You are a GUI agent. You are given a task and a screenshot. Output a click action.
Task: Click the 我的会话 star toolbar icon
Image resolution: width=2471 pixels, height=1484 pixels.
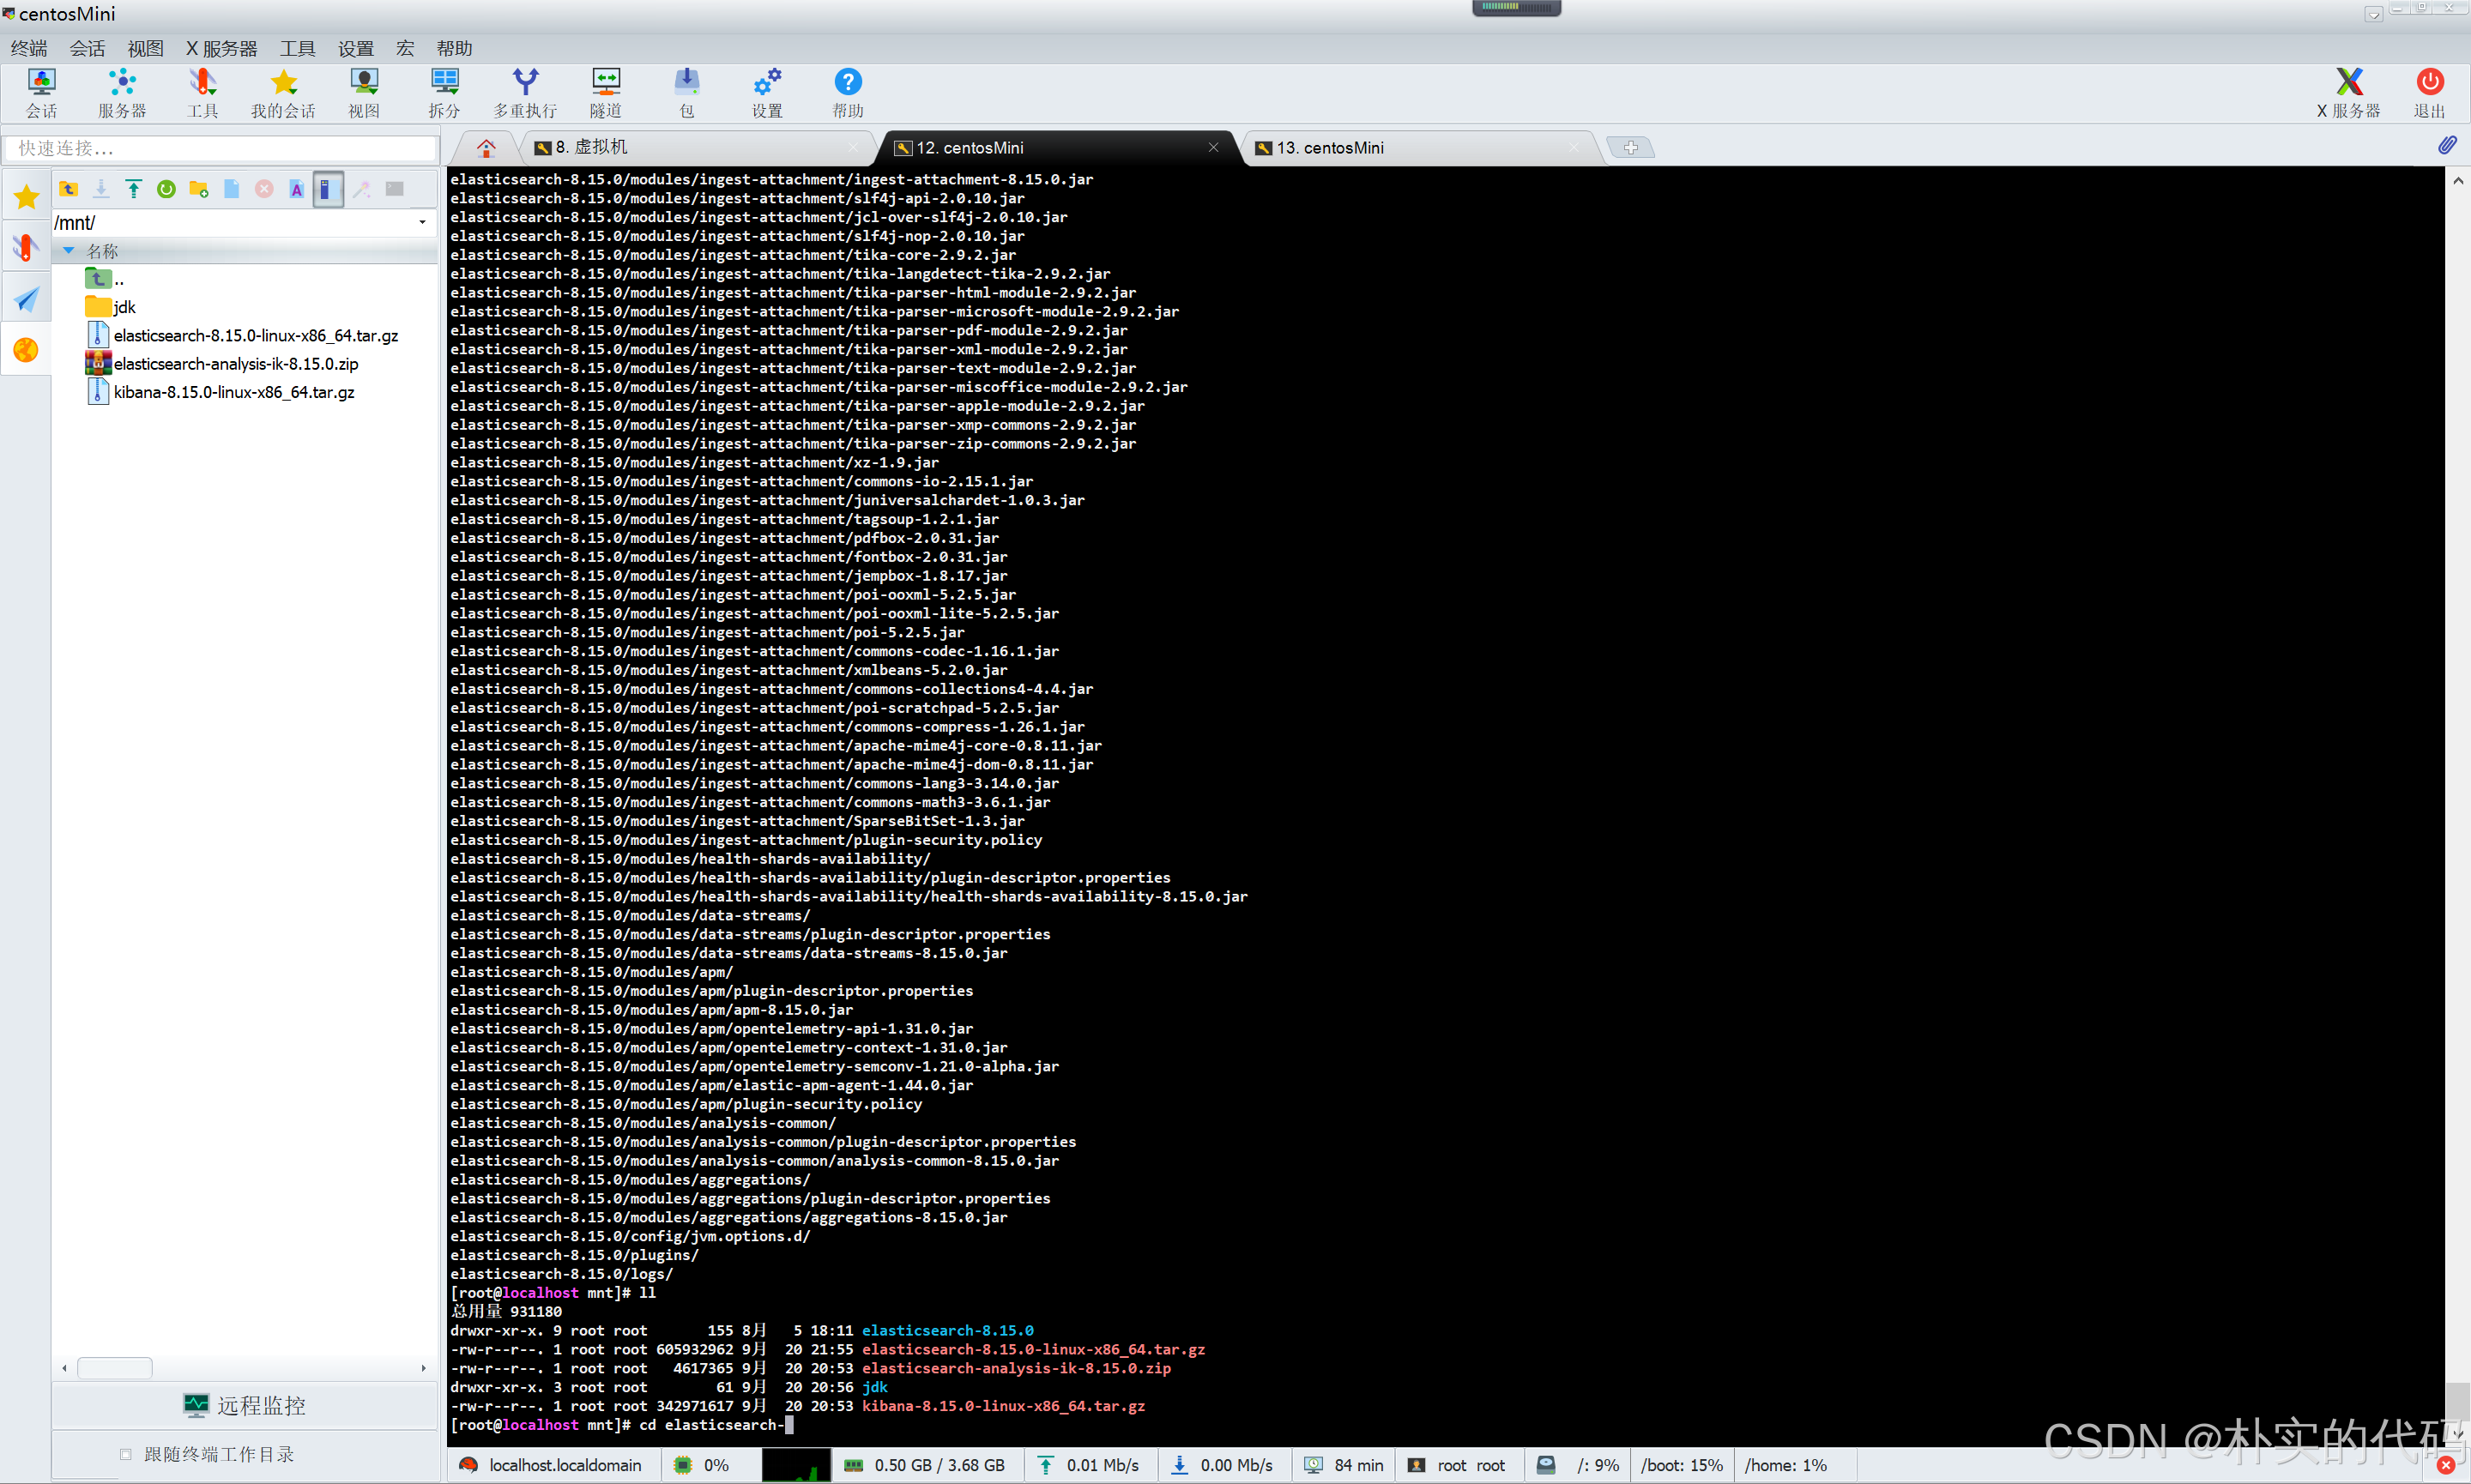tap(283, 93)
